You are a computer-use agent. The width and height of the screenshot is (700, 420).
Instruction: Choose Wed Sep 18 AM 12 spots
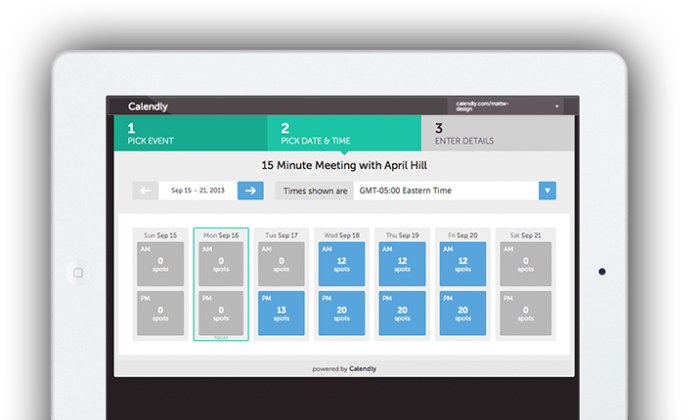[342, 264]
